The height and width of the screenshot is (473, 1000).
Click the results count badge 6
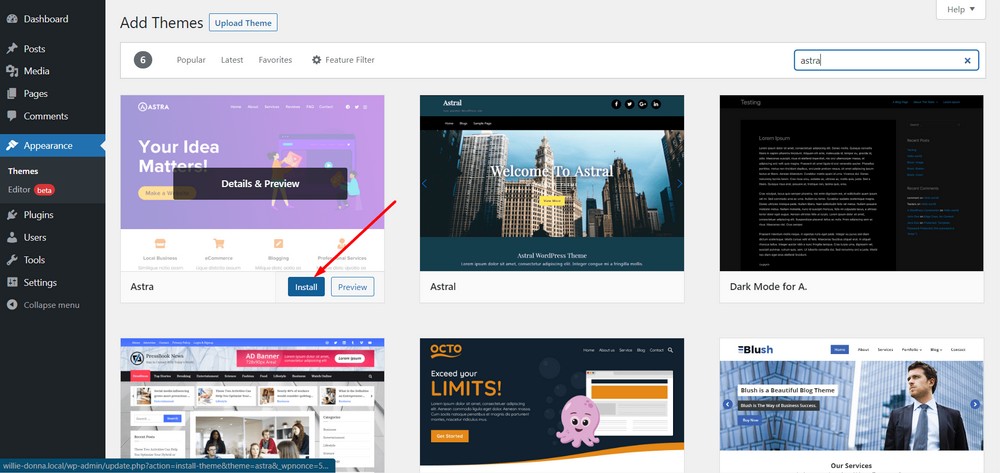pos(143,60)
